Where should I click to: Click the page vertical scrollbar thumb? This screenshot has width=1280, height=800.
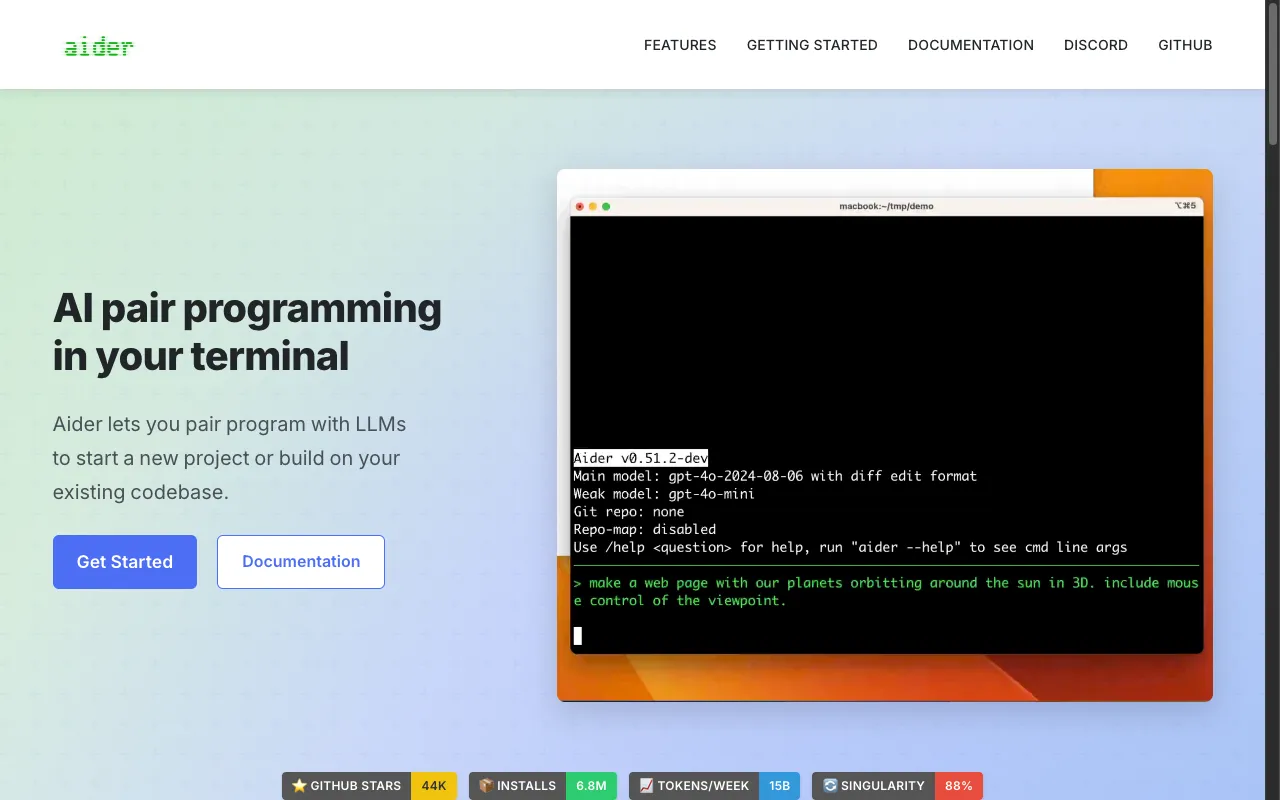click(1273, 75)
